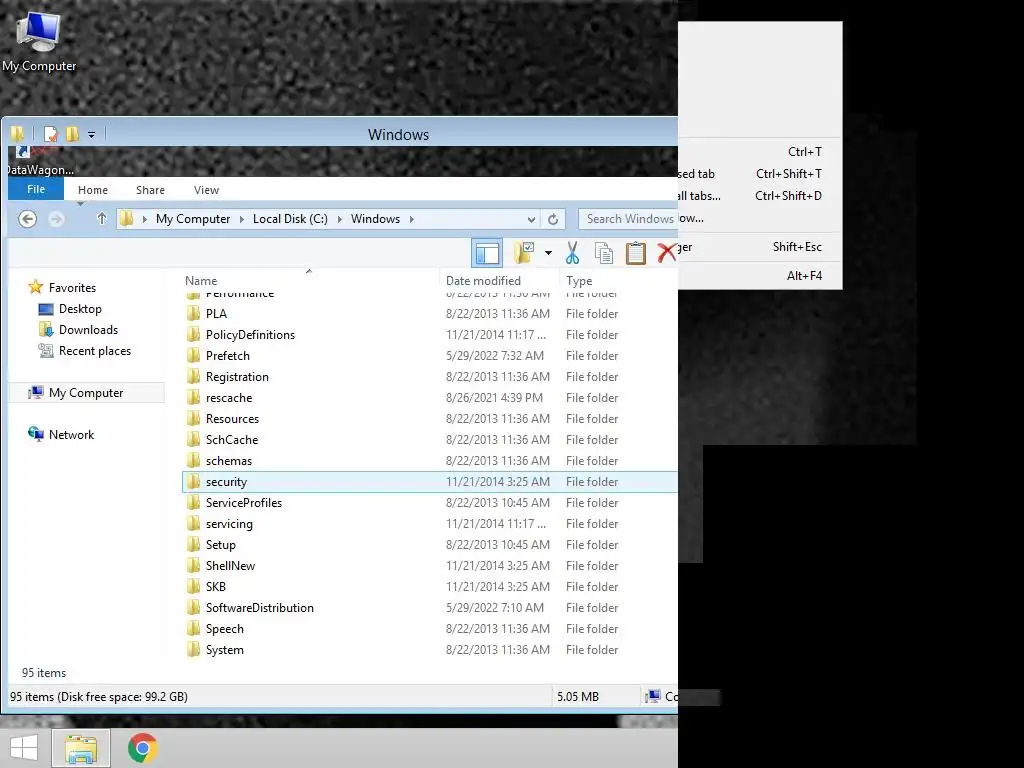Select the SoftwareDistribution folder

coord(259,608)
